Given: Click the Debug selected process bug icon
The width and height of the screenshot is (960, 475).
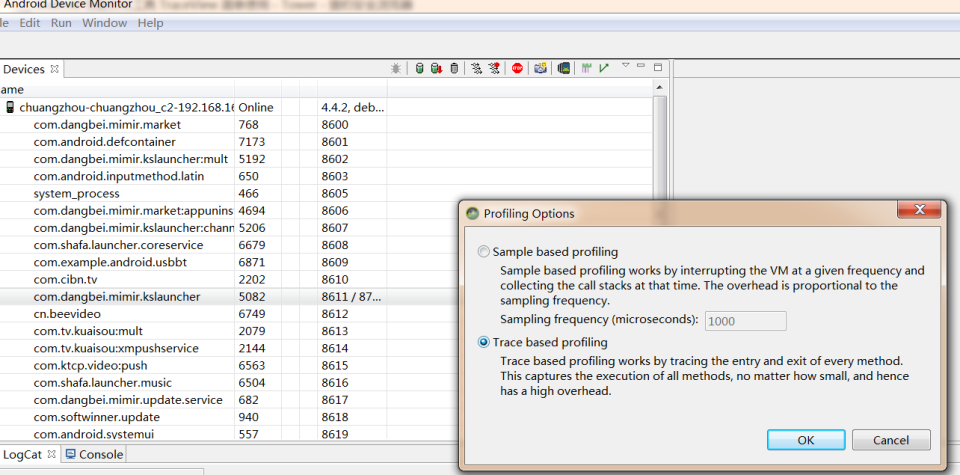Looking at the screenshot, I should [x=396, y=69].
